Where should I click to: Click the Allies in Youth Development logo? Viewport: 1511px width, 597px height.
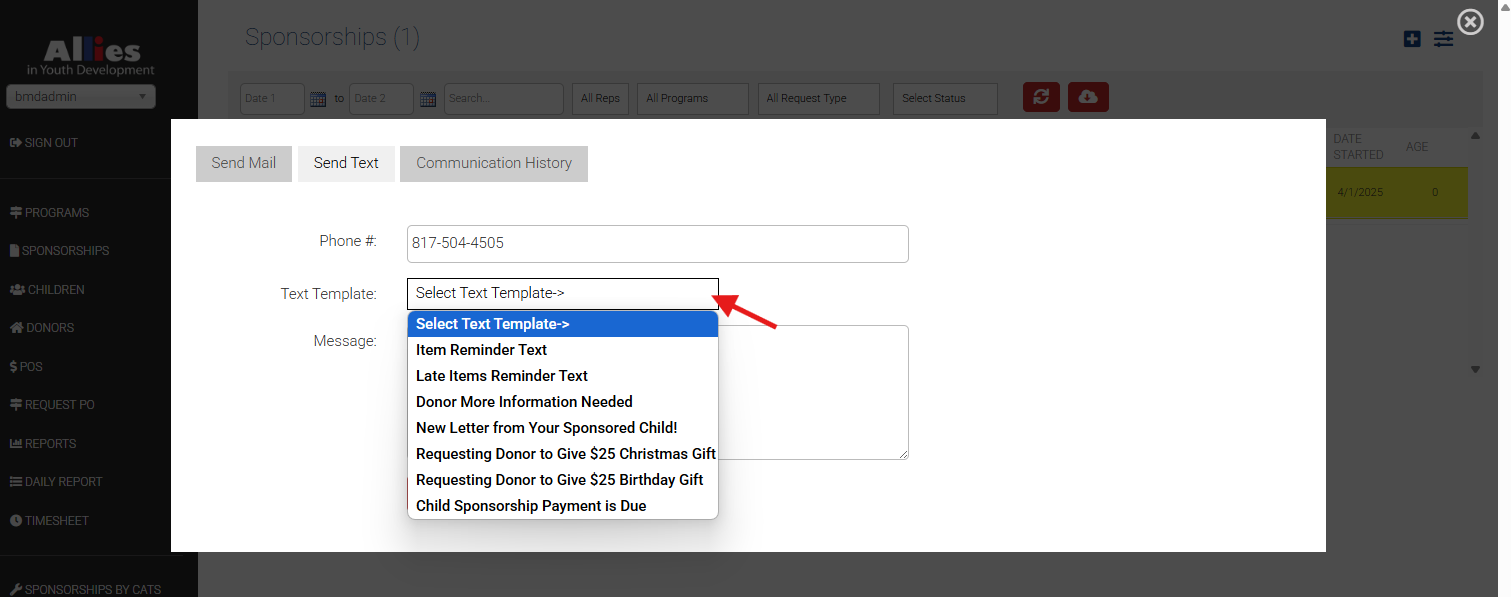[91, 57]
